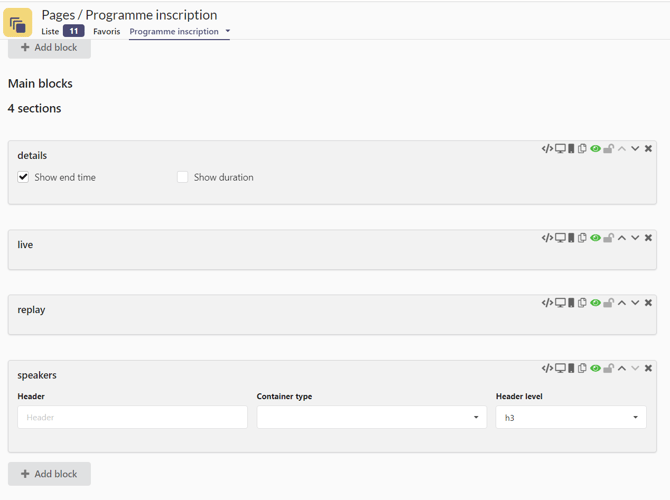The image size is (670, 500).
Task: Uncheck the Show end time checkbox
Action: [x=23, y=177]
